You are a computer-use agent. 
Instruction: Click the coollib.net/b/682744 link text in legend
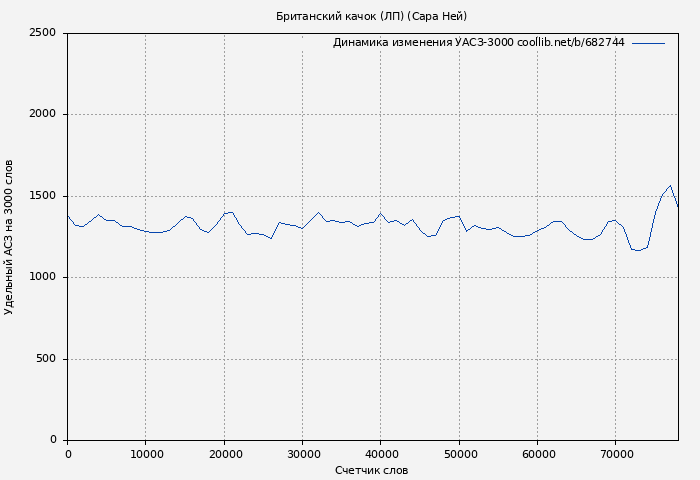tap(571, 43)
